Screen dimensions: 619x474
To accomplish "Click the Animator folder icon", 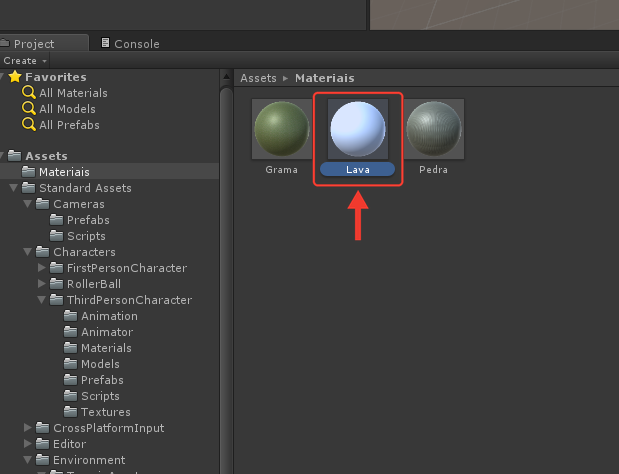I will pos(71,332).
